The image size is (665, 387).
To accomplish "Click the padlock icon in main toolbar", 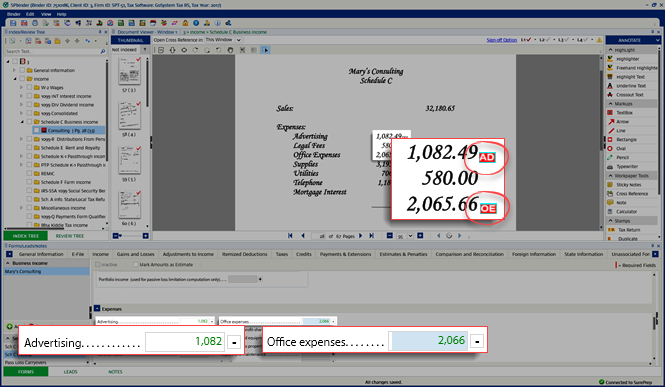I will pos(185,23).
